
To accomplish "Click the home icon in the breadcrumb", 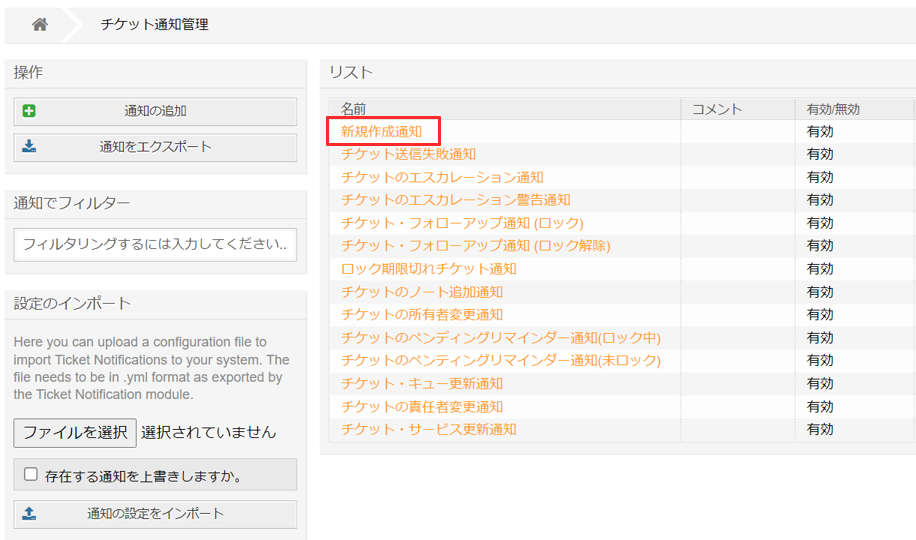I will [x=40, y=24].
